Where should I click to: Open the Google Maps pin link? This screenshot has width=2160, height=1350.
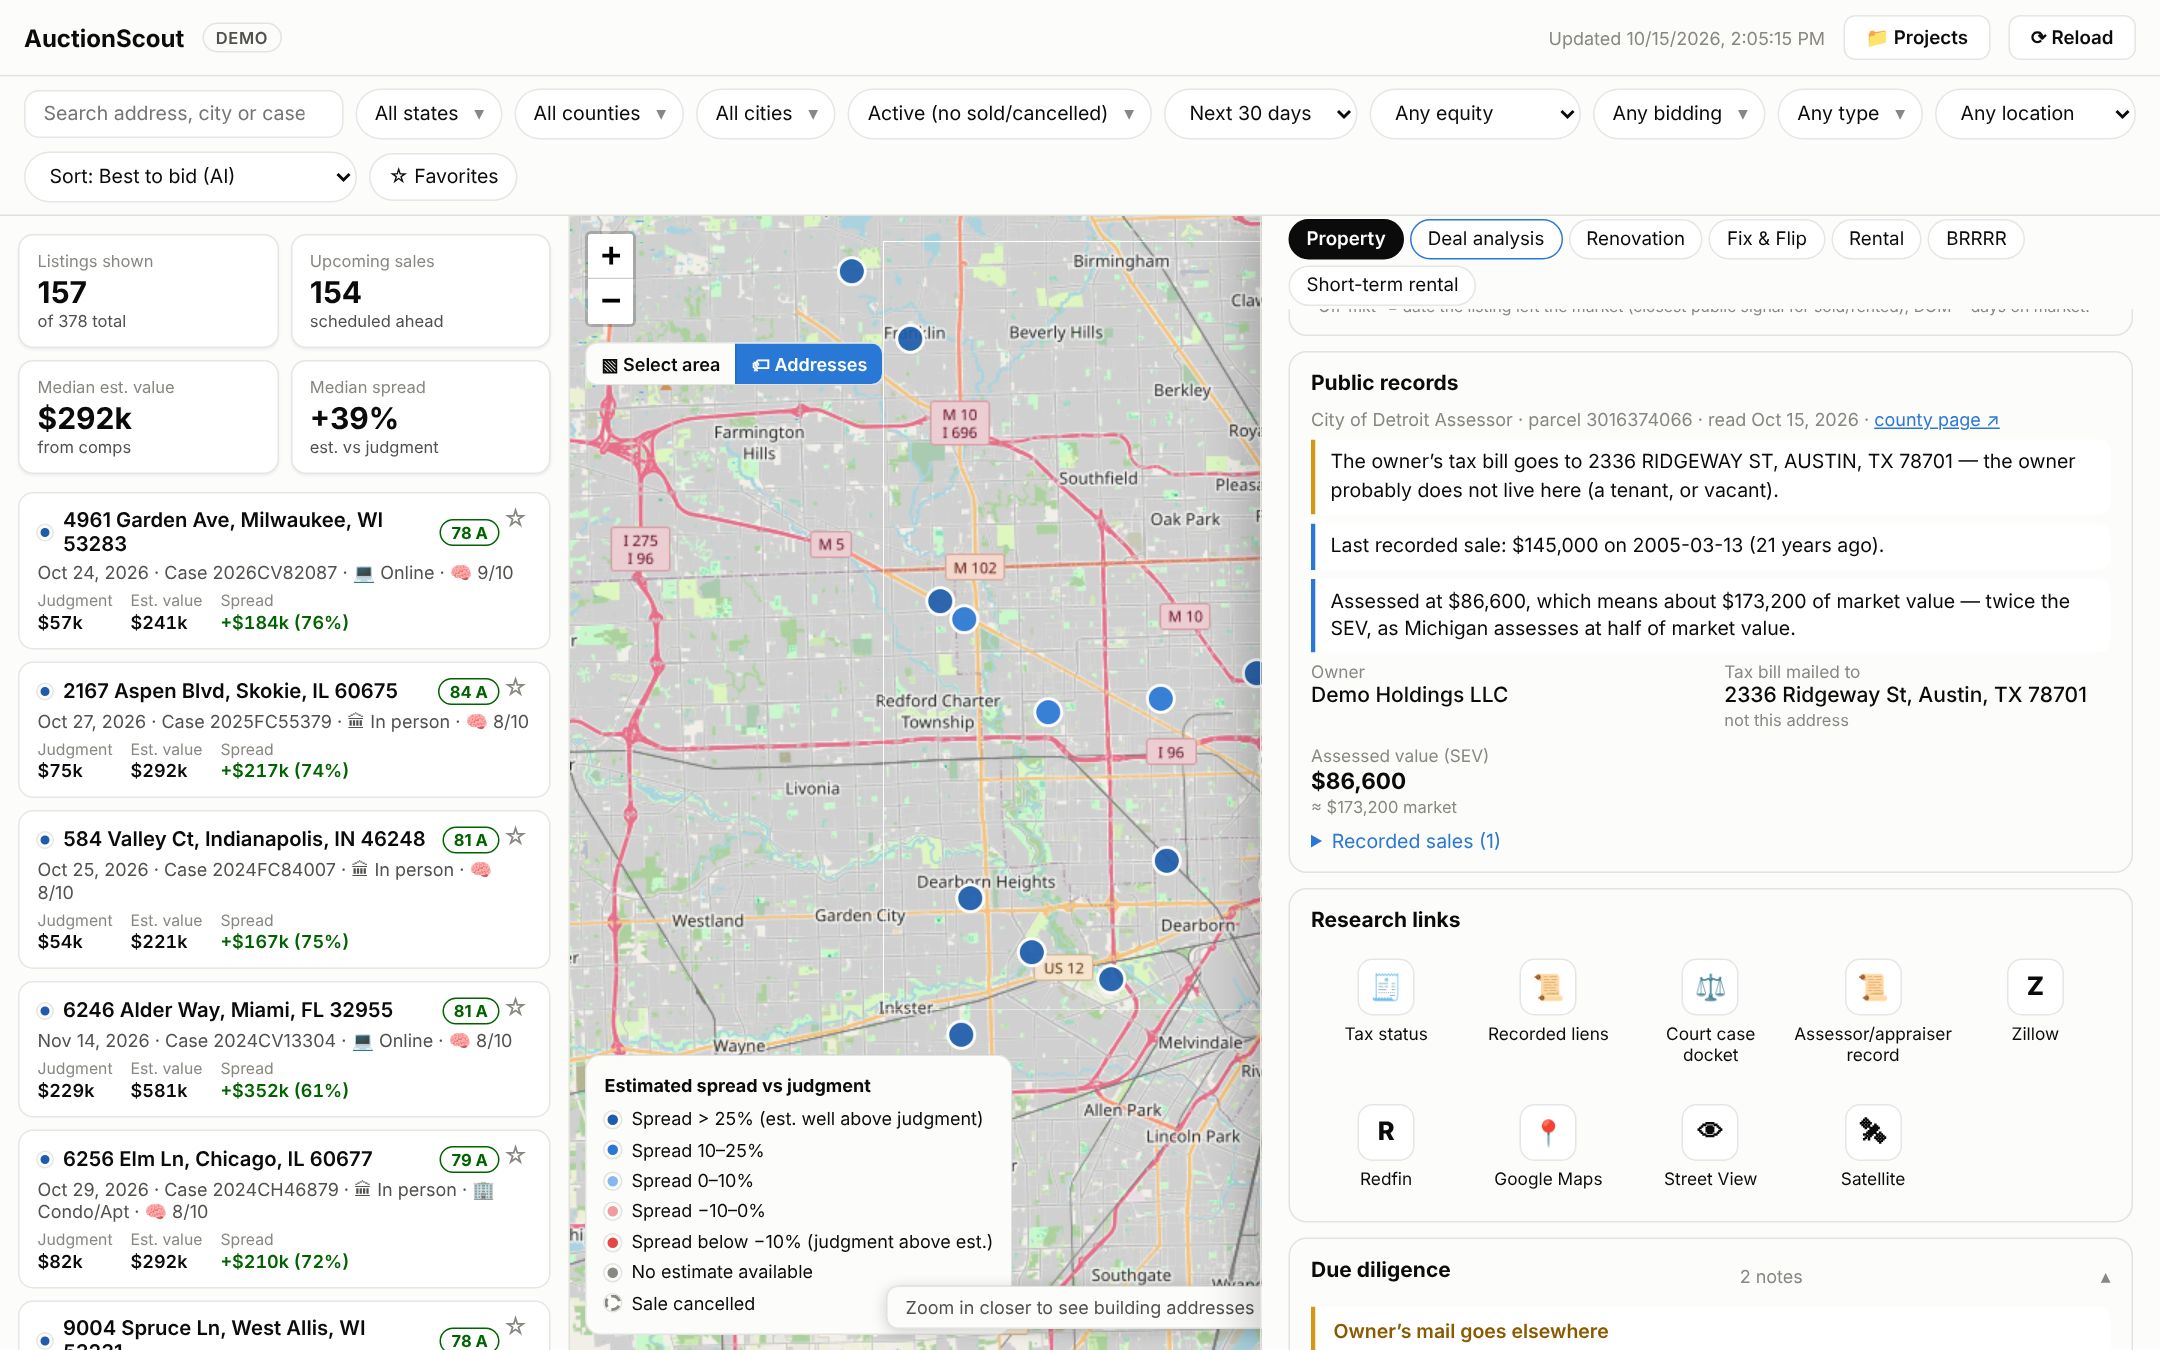pos(1547,1147)
